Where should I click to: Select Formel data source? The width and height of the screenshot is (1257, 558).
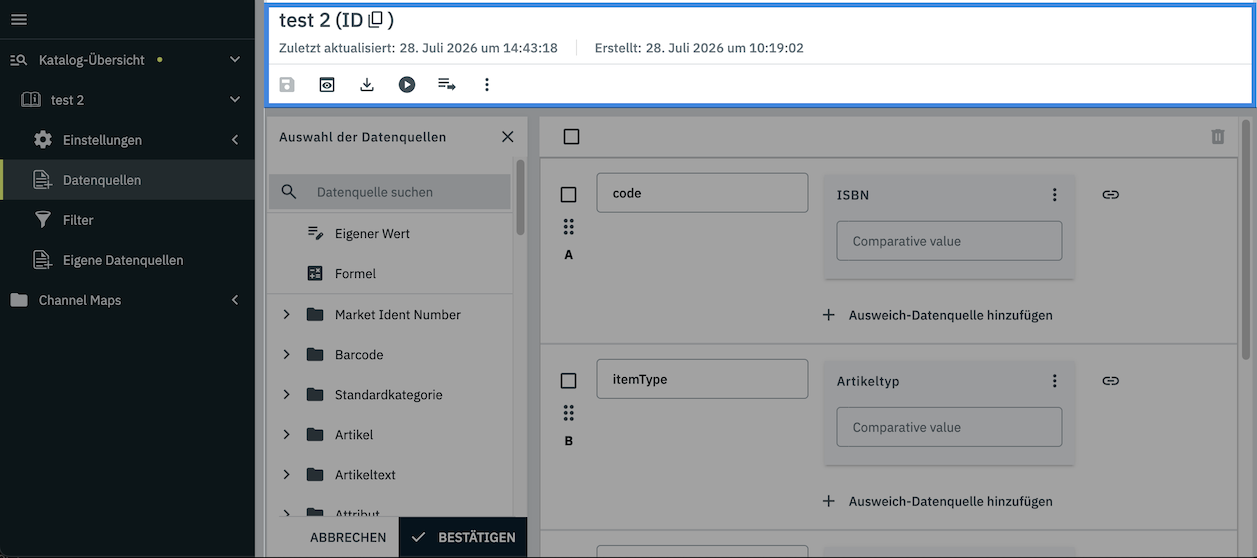pyautogui.click(x=390, y=273)
